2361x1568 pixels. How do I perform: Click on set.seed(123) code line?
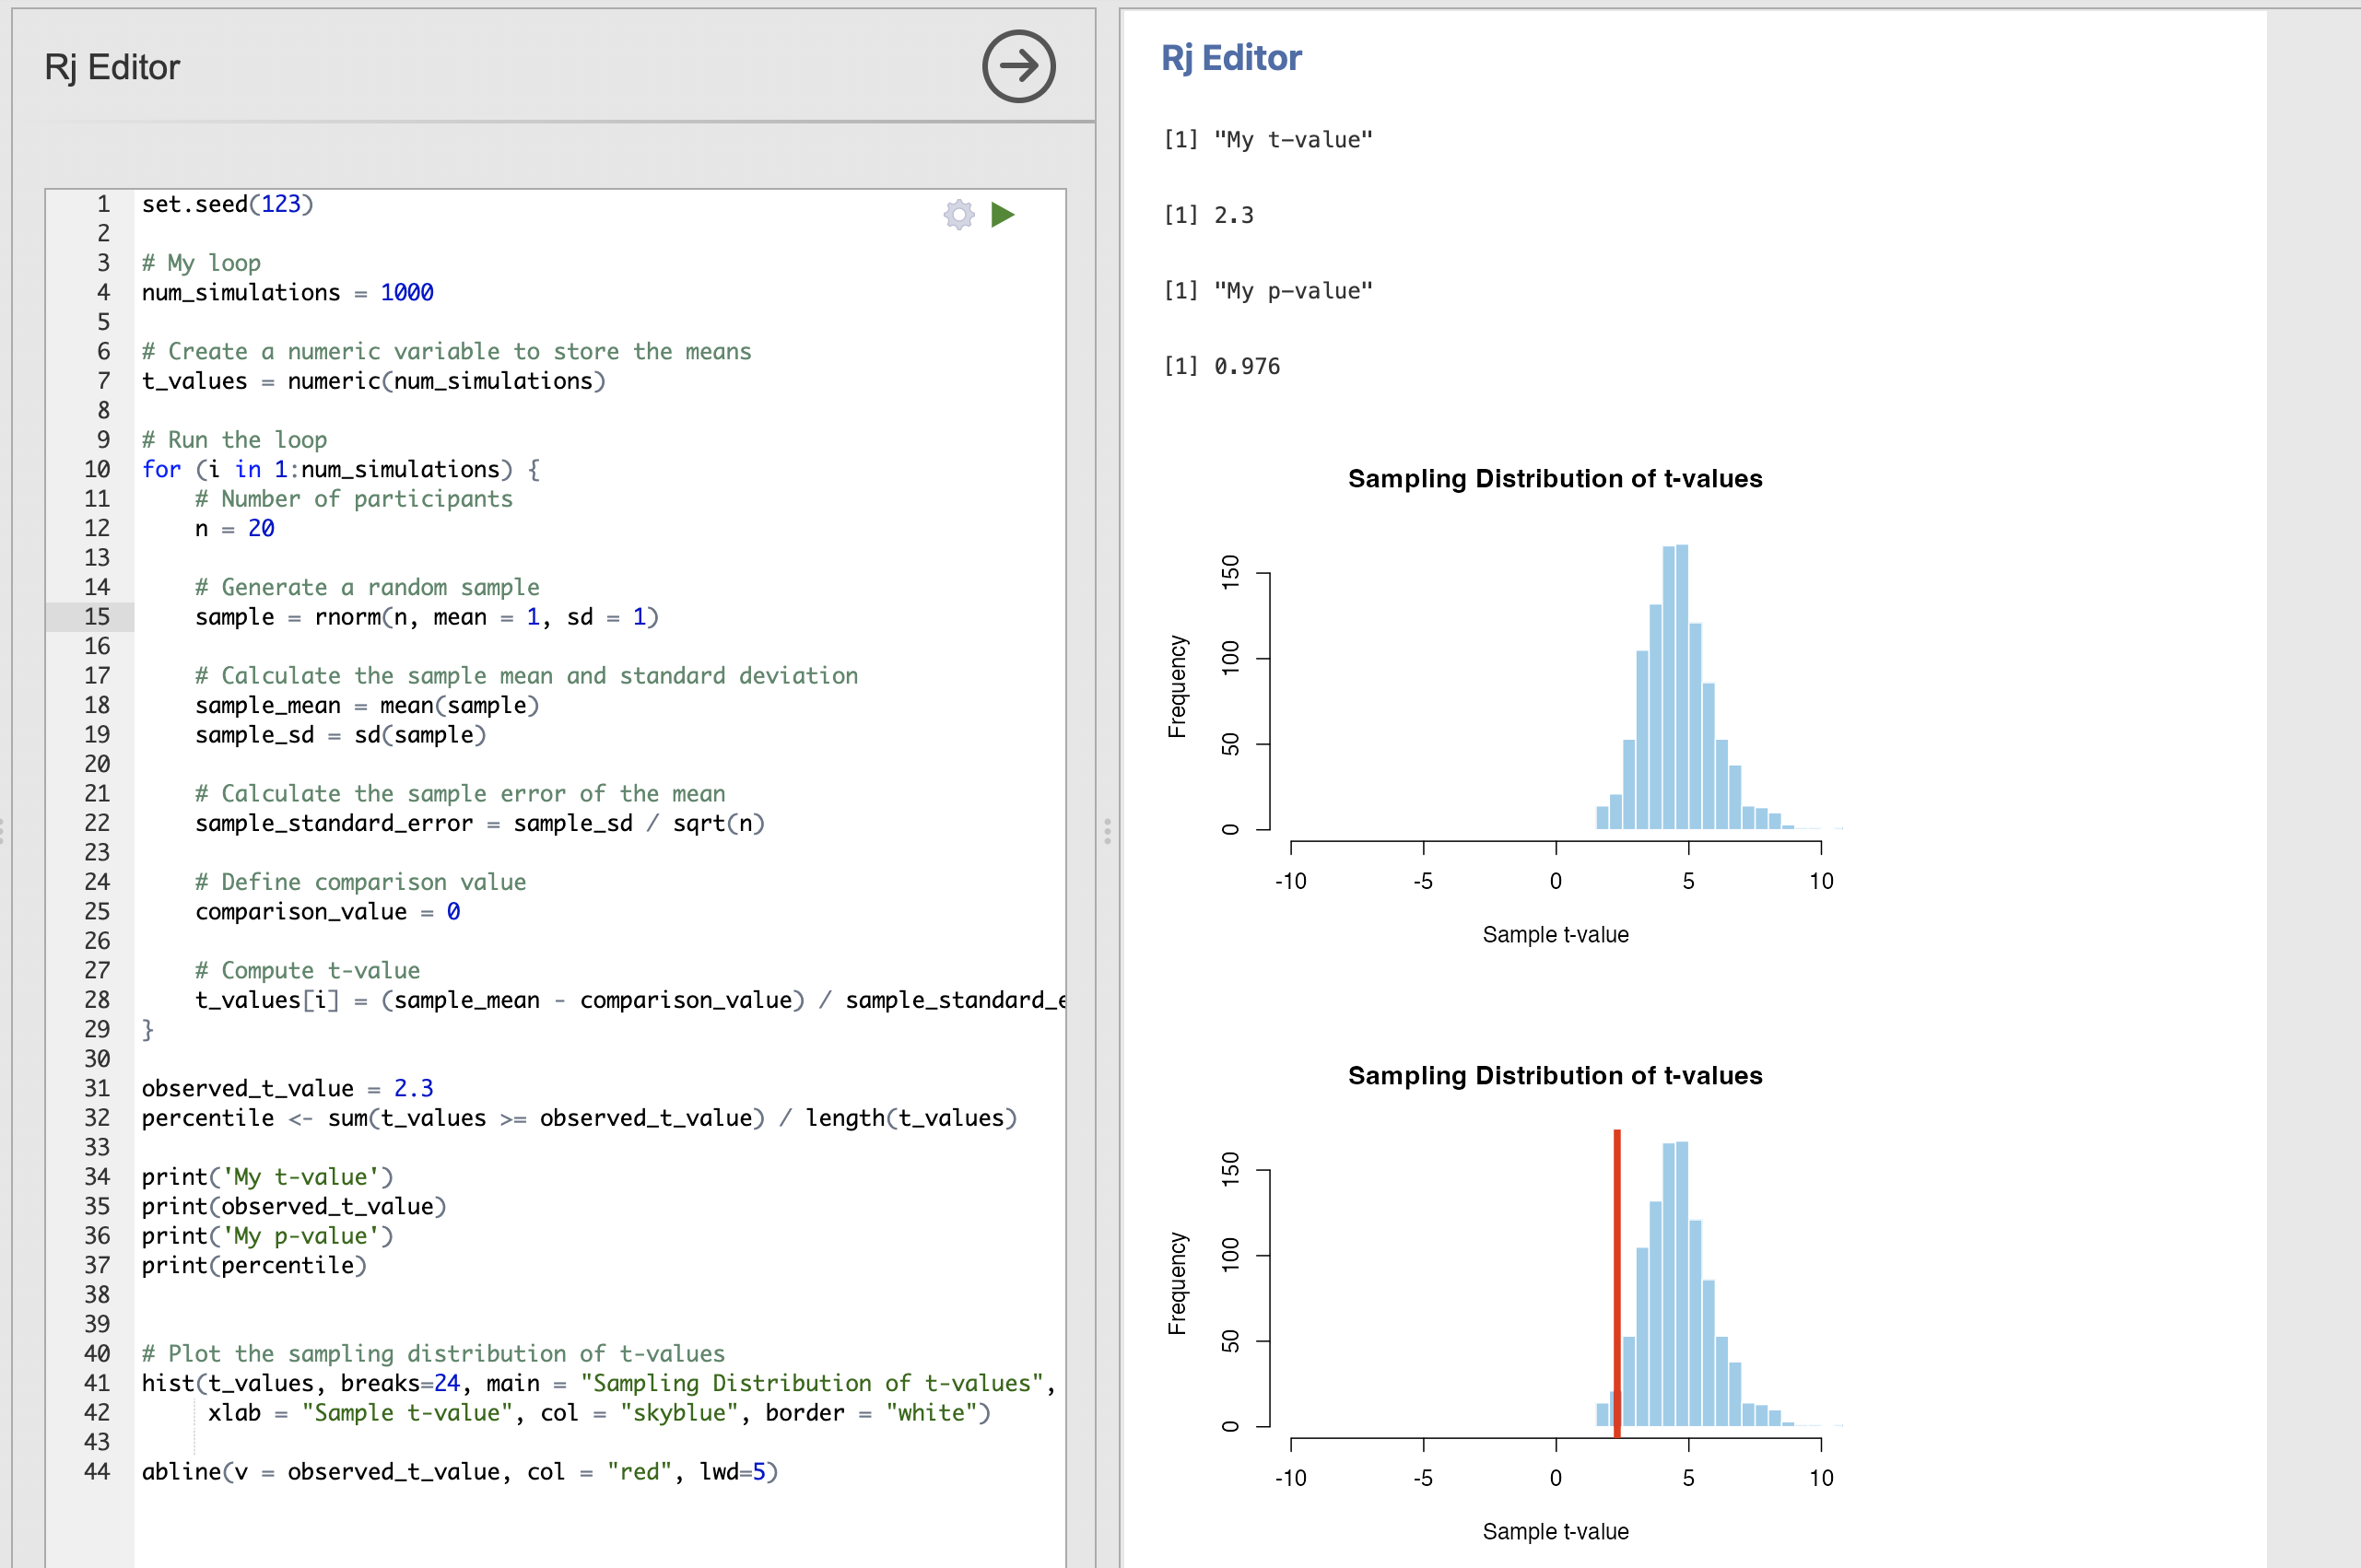pyautogui.click(x=227, y=204)
